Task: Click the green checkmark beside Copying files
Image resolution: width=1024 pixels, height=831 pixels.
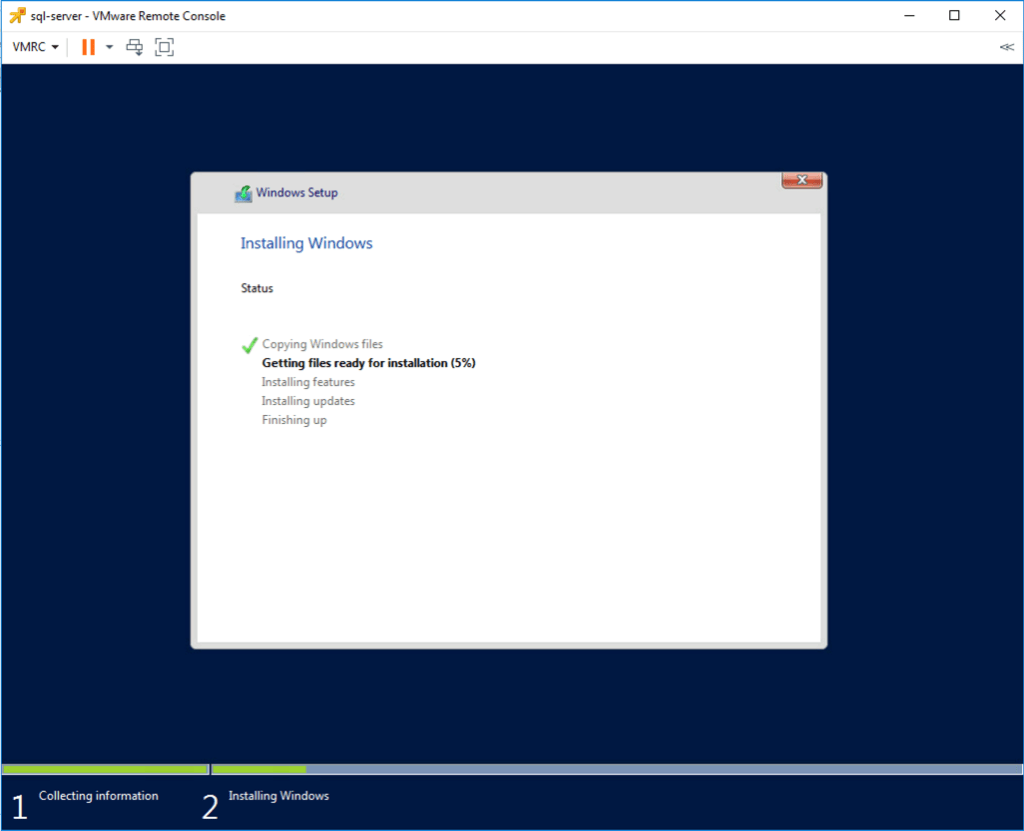Action: tap(249, 345)
